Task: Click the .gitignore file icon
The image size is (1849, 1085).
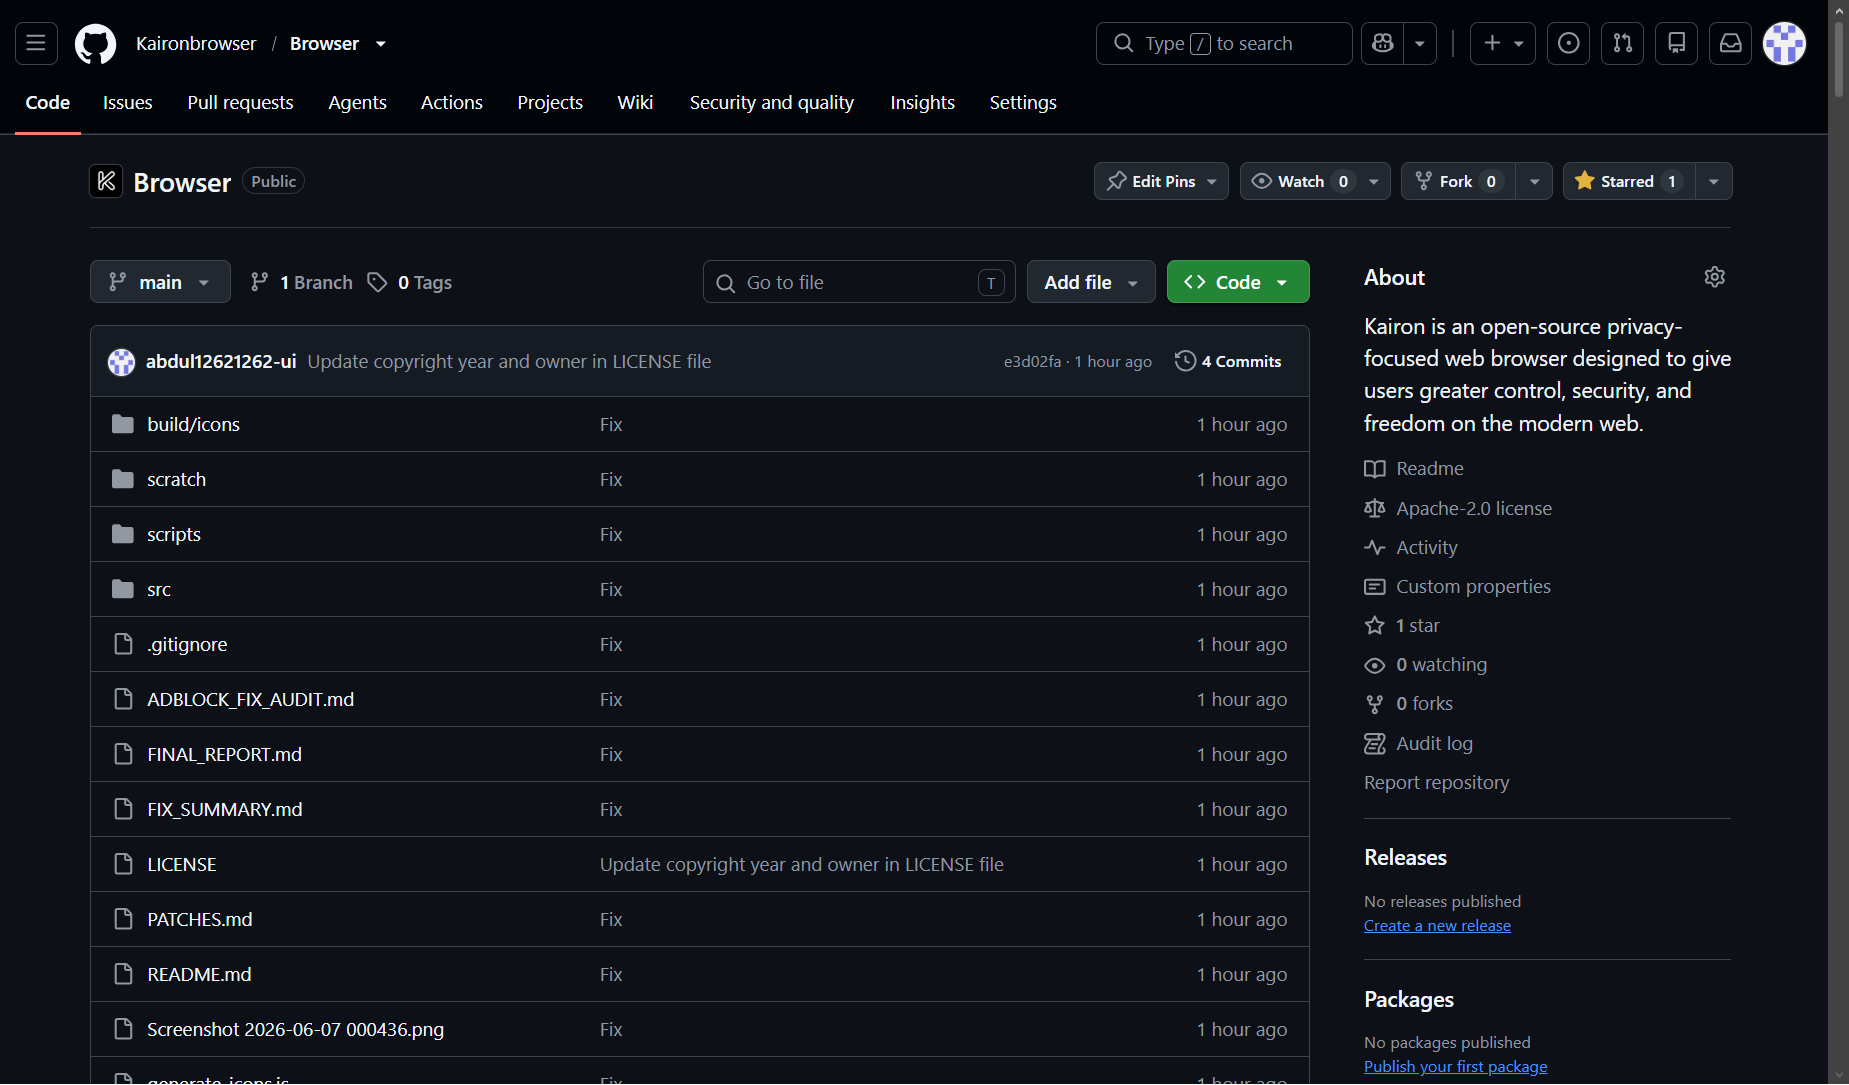Action: click(123, 644)
